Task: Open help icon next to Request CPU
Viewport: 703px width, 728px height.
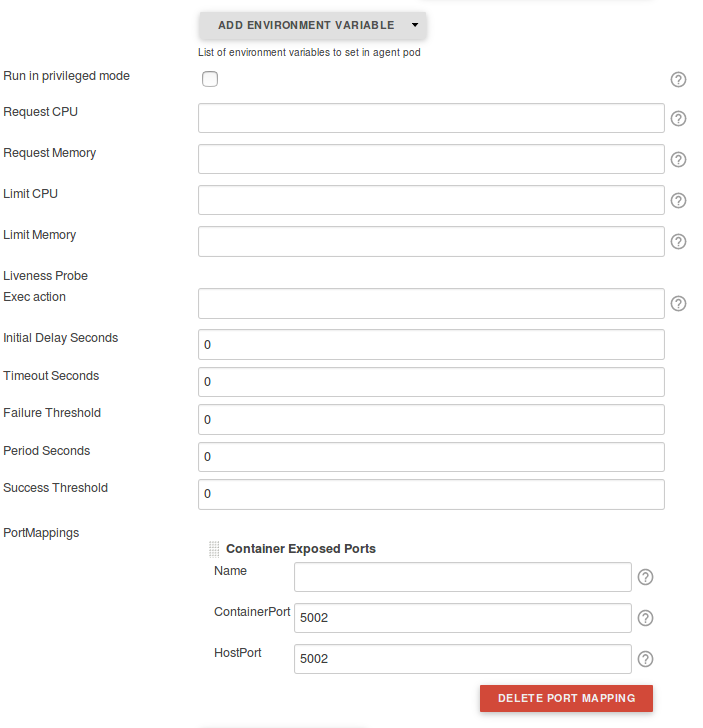Action: point(678,118)
